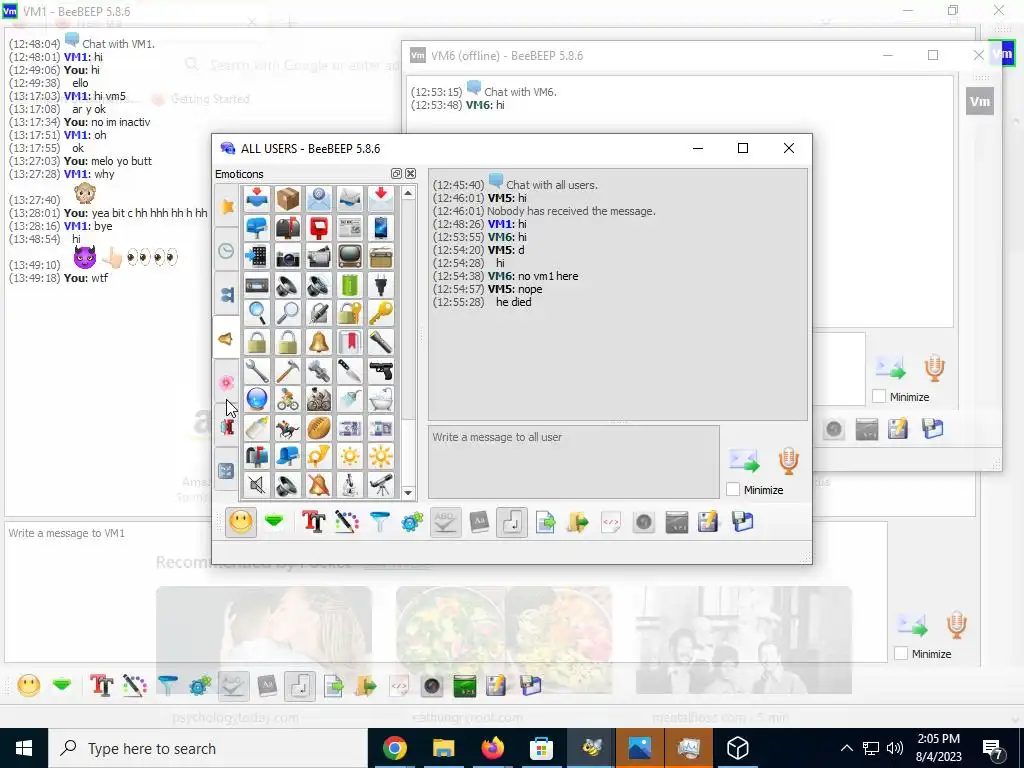Insert the wrench emoticon
Screen dimensions: 1024x768
[257, 371]
